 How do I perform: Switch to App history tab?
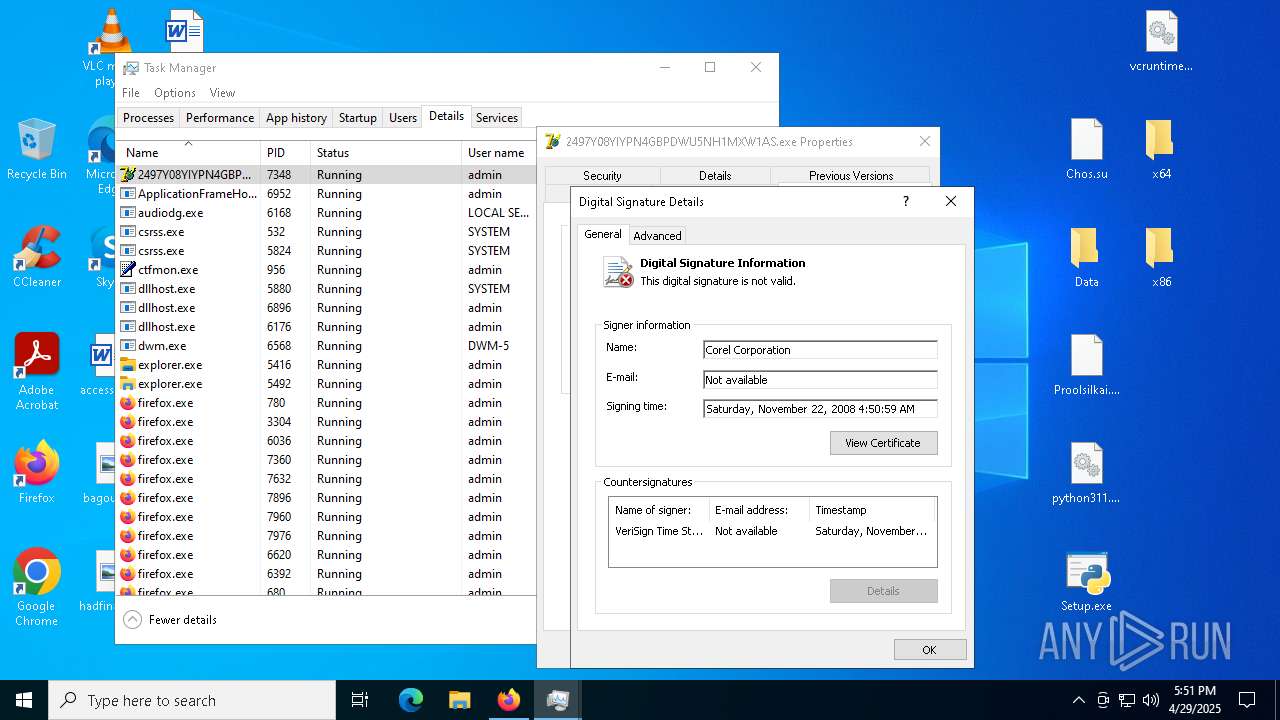point(296,118)
